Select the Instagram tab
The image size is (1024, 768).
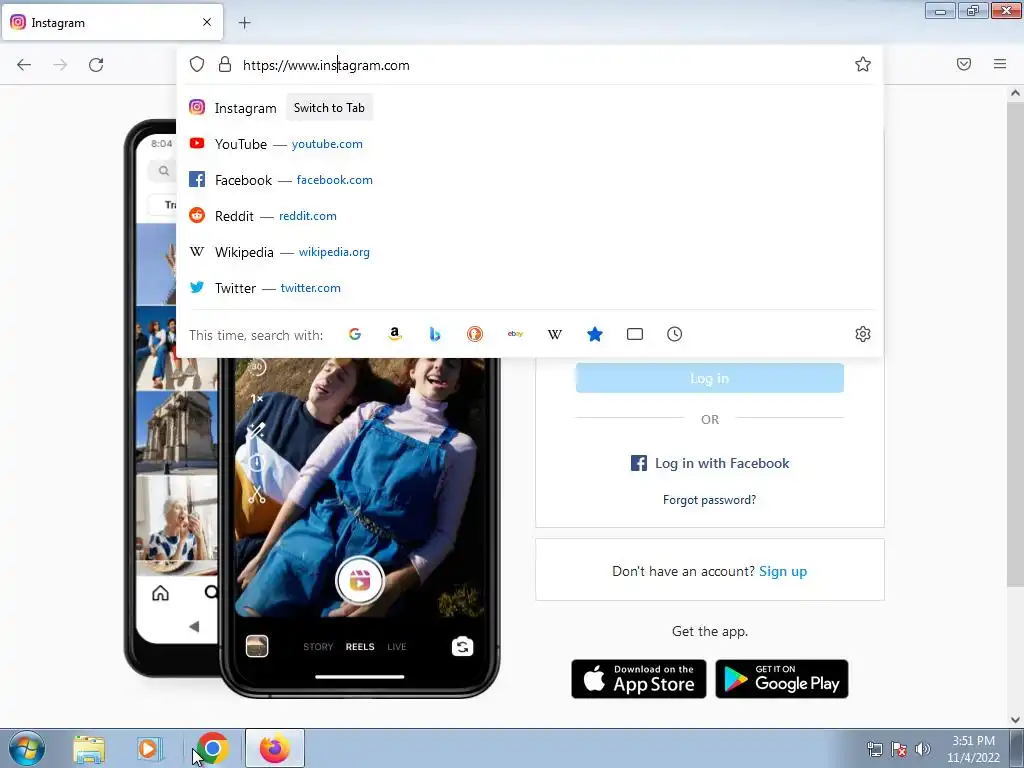(x=112, y=22)
